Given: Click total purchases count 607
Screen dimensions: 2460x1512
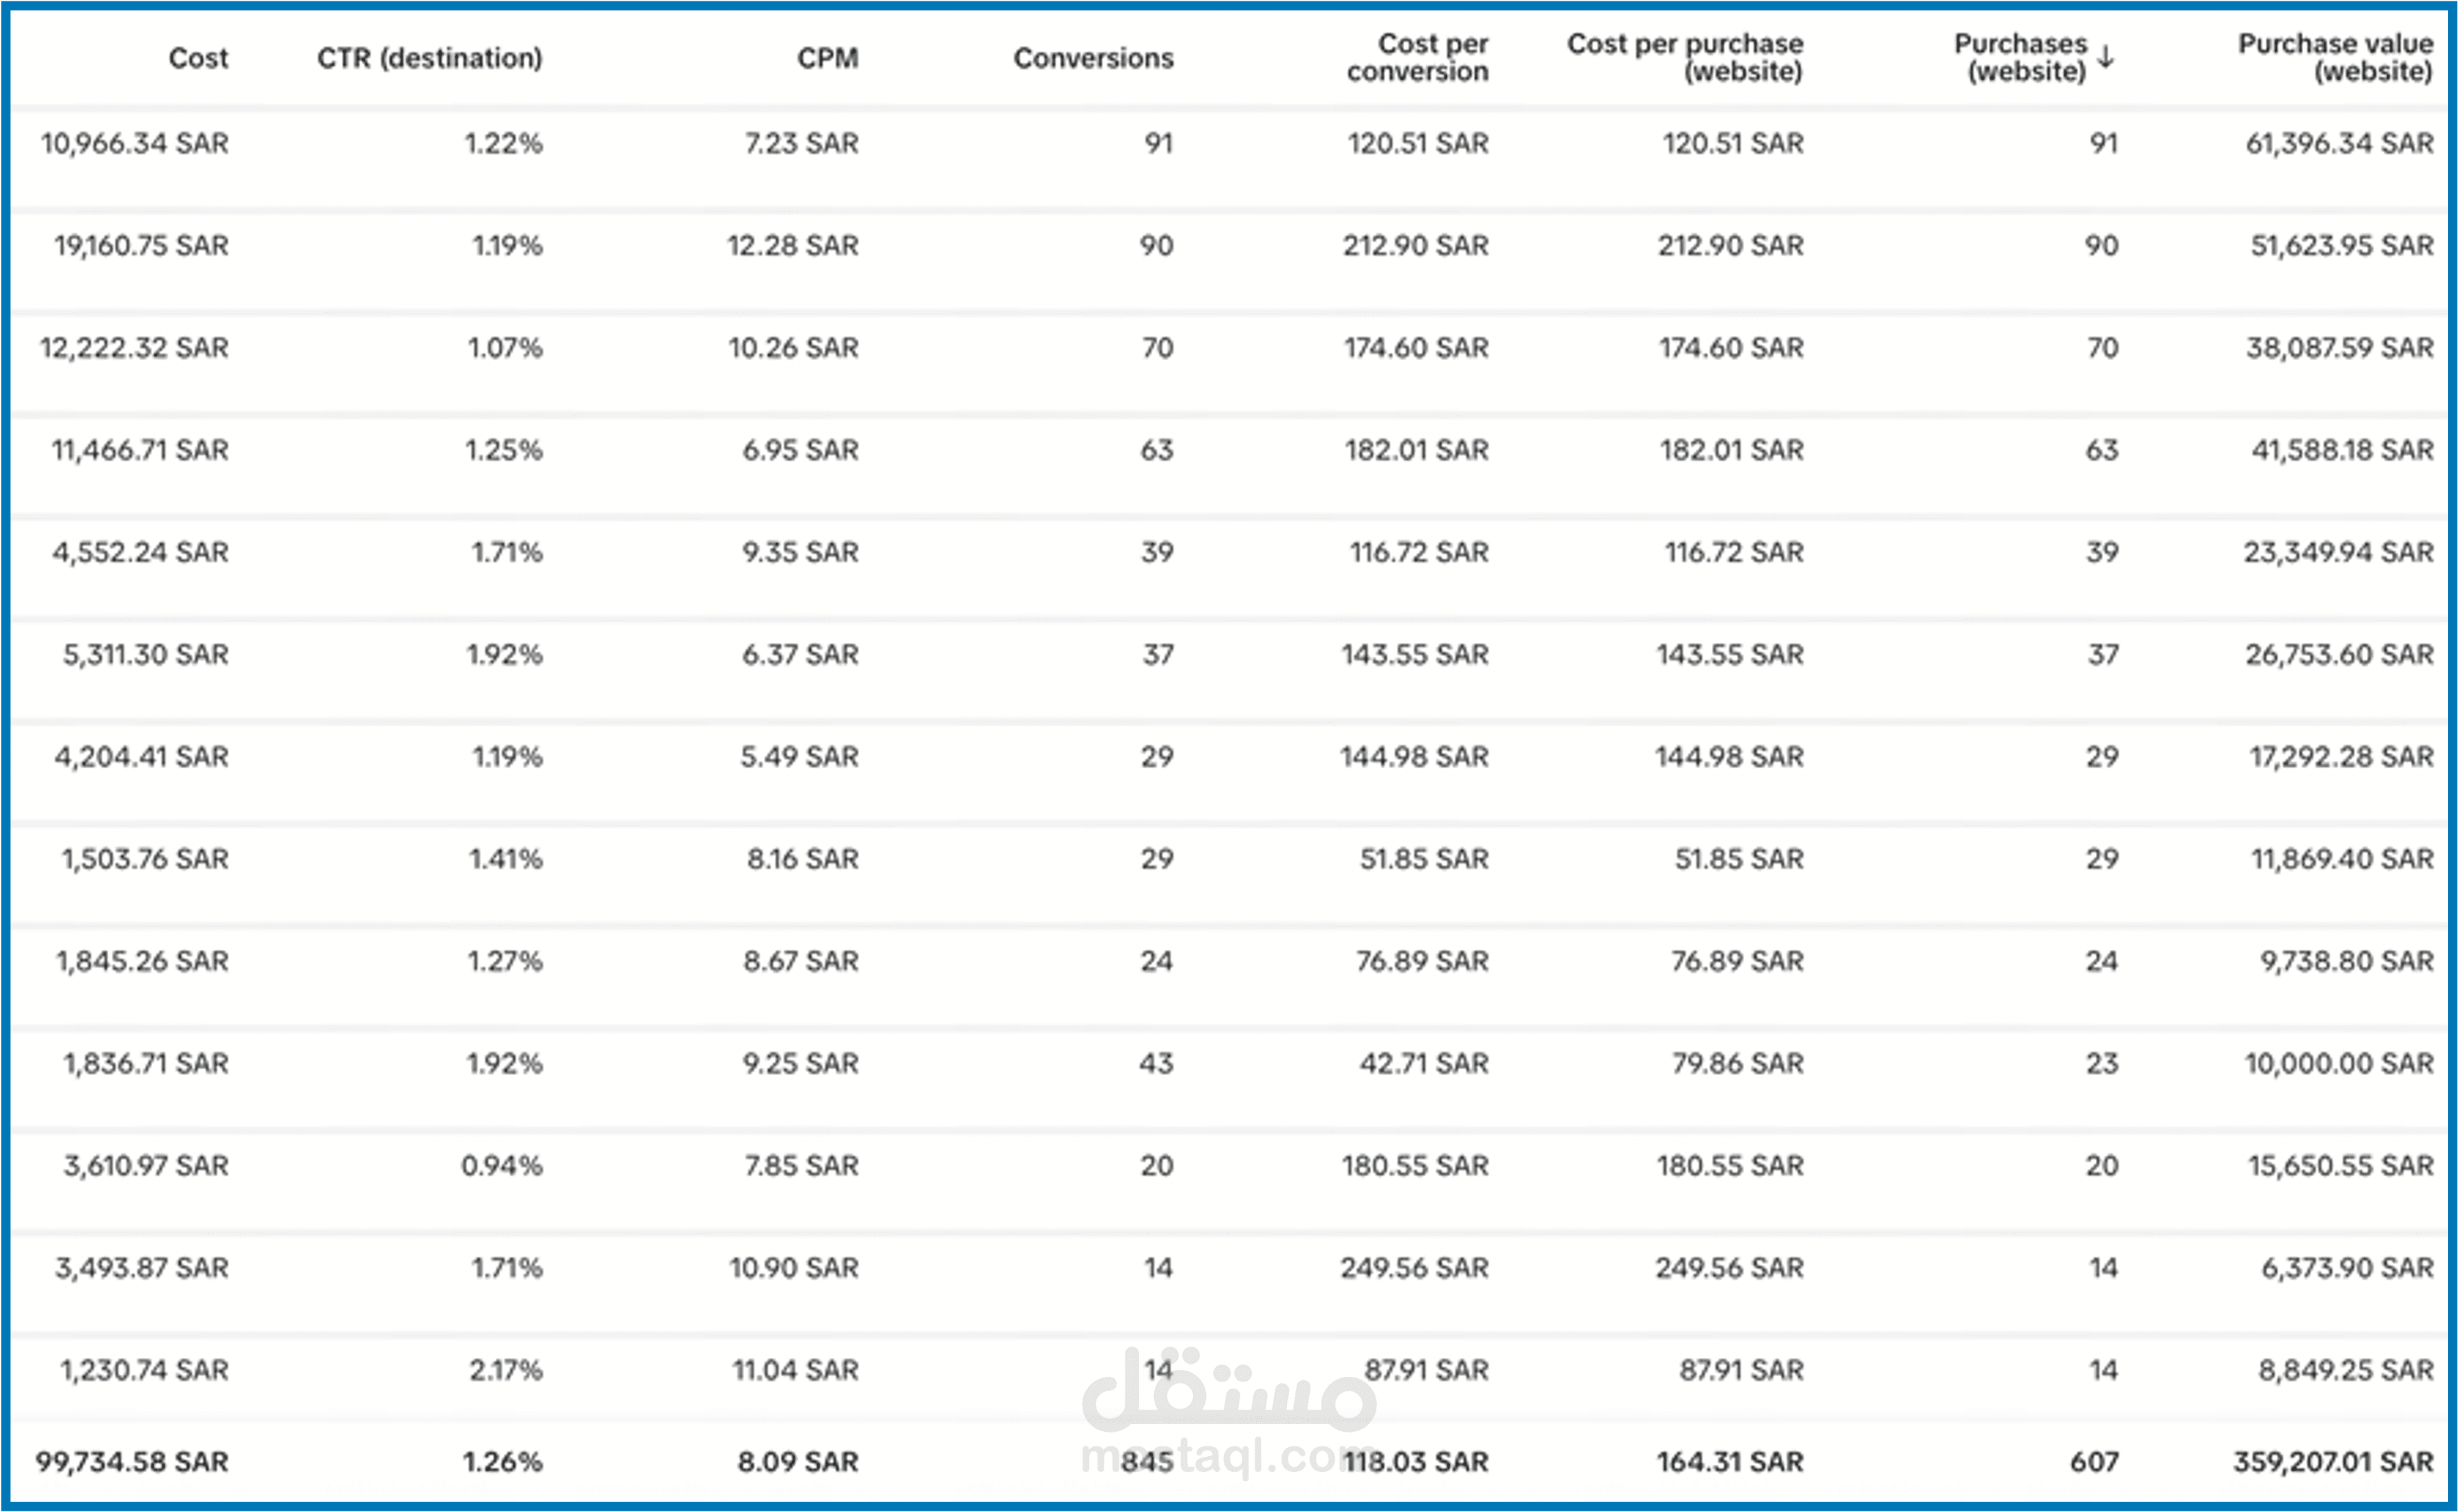Looking at the screenshot, I should coord(2094,1462).
